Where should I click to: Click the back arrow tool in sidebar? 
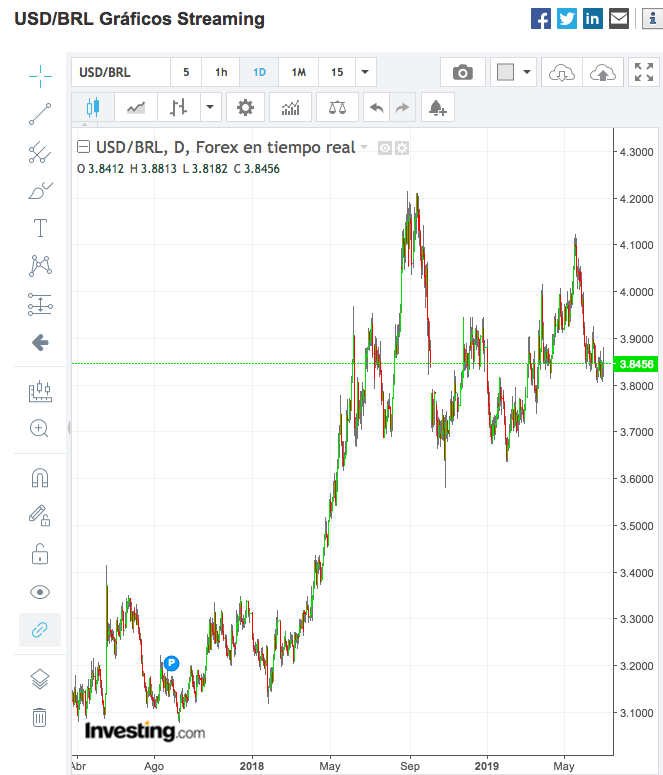tap(40, 342)
